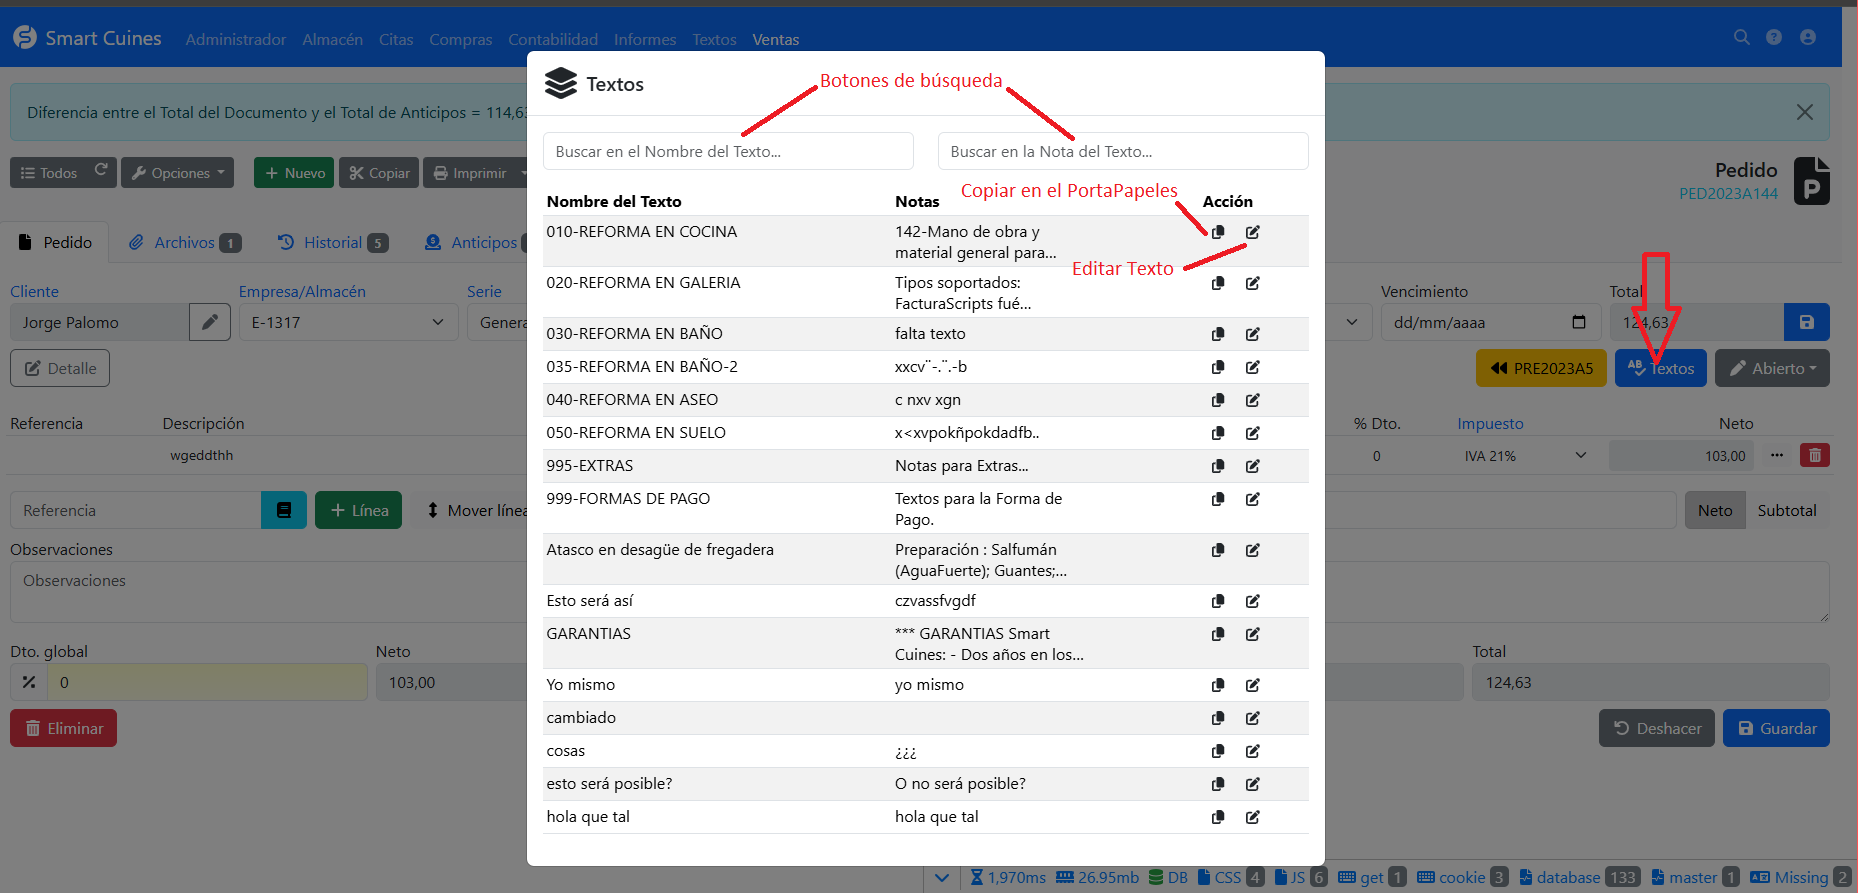Edit the 'hola que tal' text entry
The image size is (1858, 893).
coord(1252,817)
